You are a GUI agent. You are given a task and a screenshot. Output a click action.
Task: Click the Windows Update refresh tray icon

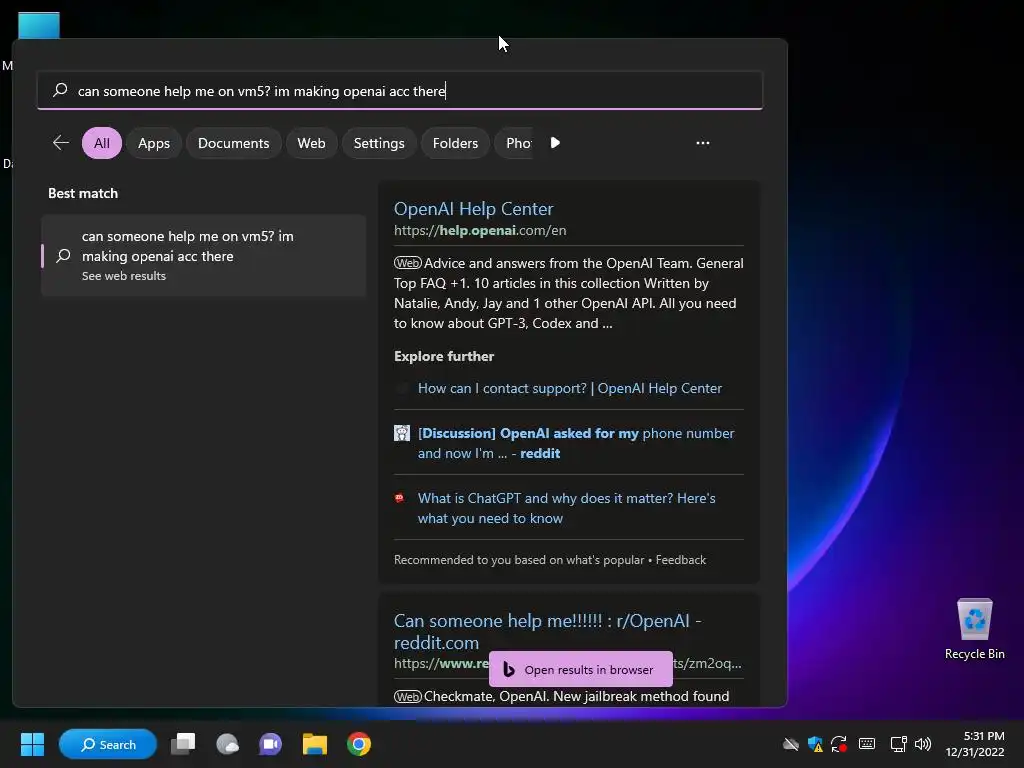click(x=839, y=744)
